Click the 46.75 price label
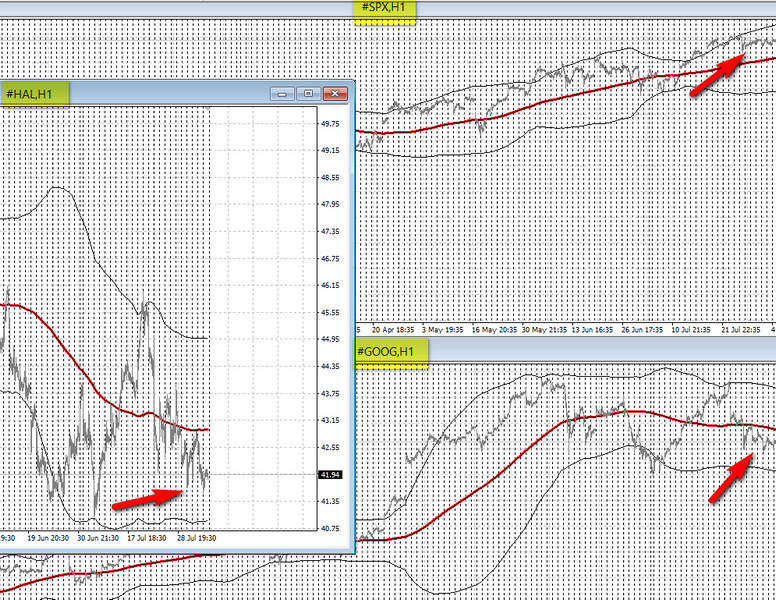Image resolution: width=776 pixels, height=600 pixels. (x=330, y=258)
